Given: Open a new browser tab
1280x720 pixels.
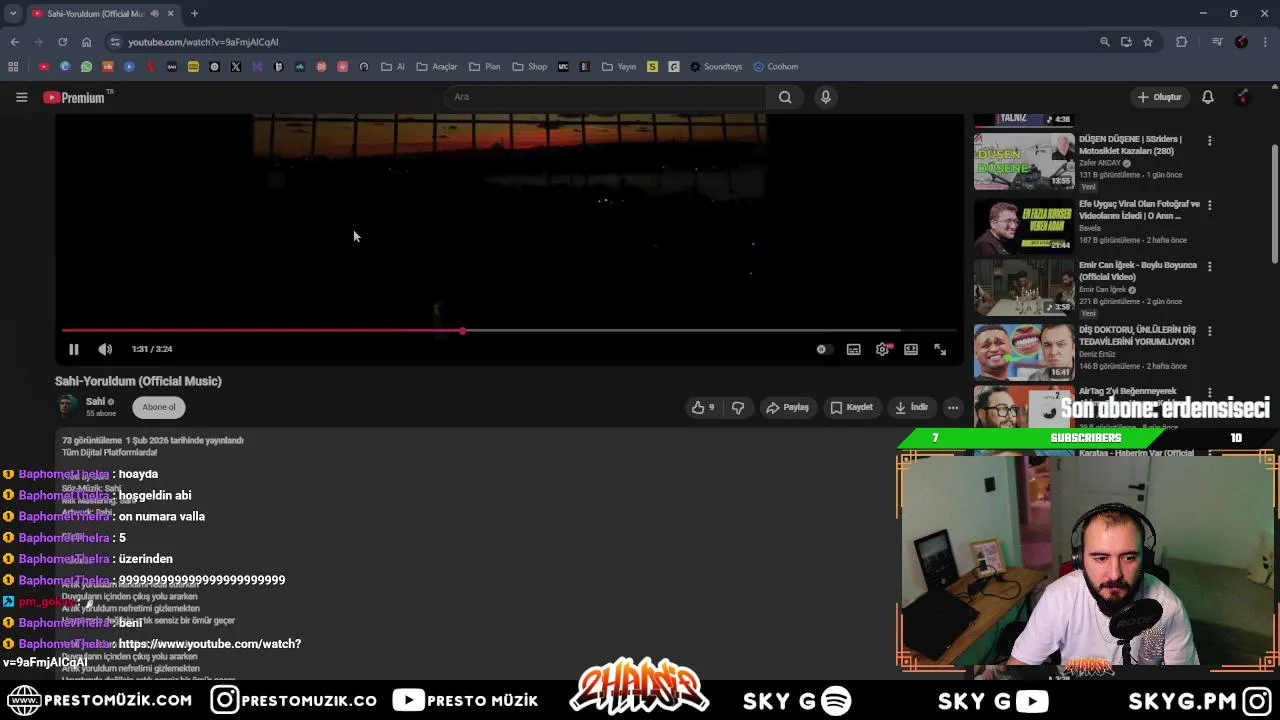Looking at the screenshot, I should coord(194,13).
